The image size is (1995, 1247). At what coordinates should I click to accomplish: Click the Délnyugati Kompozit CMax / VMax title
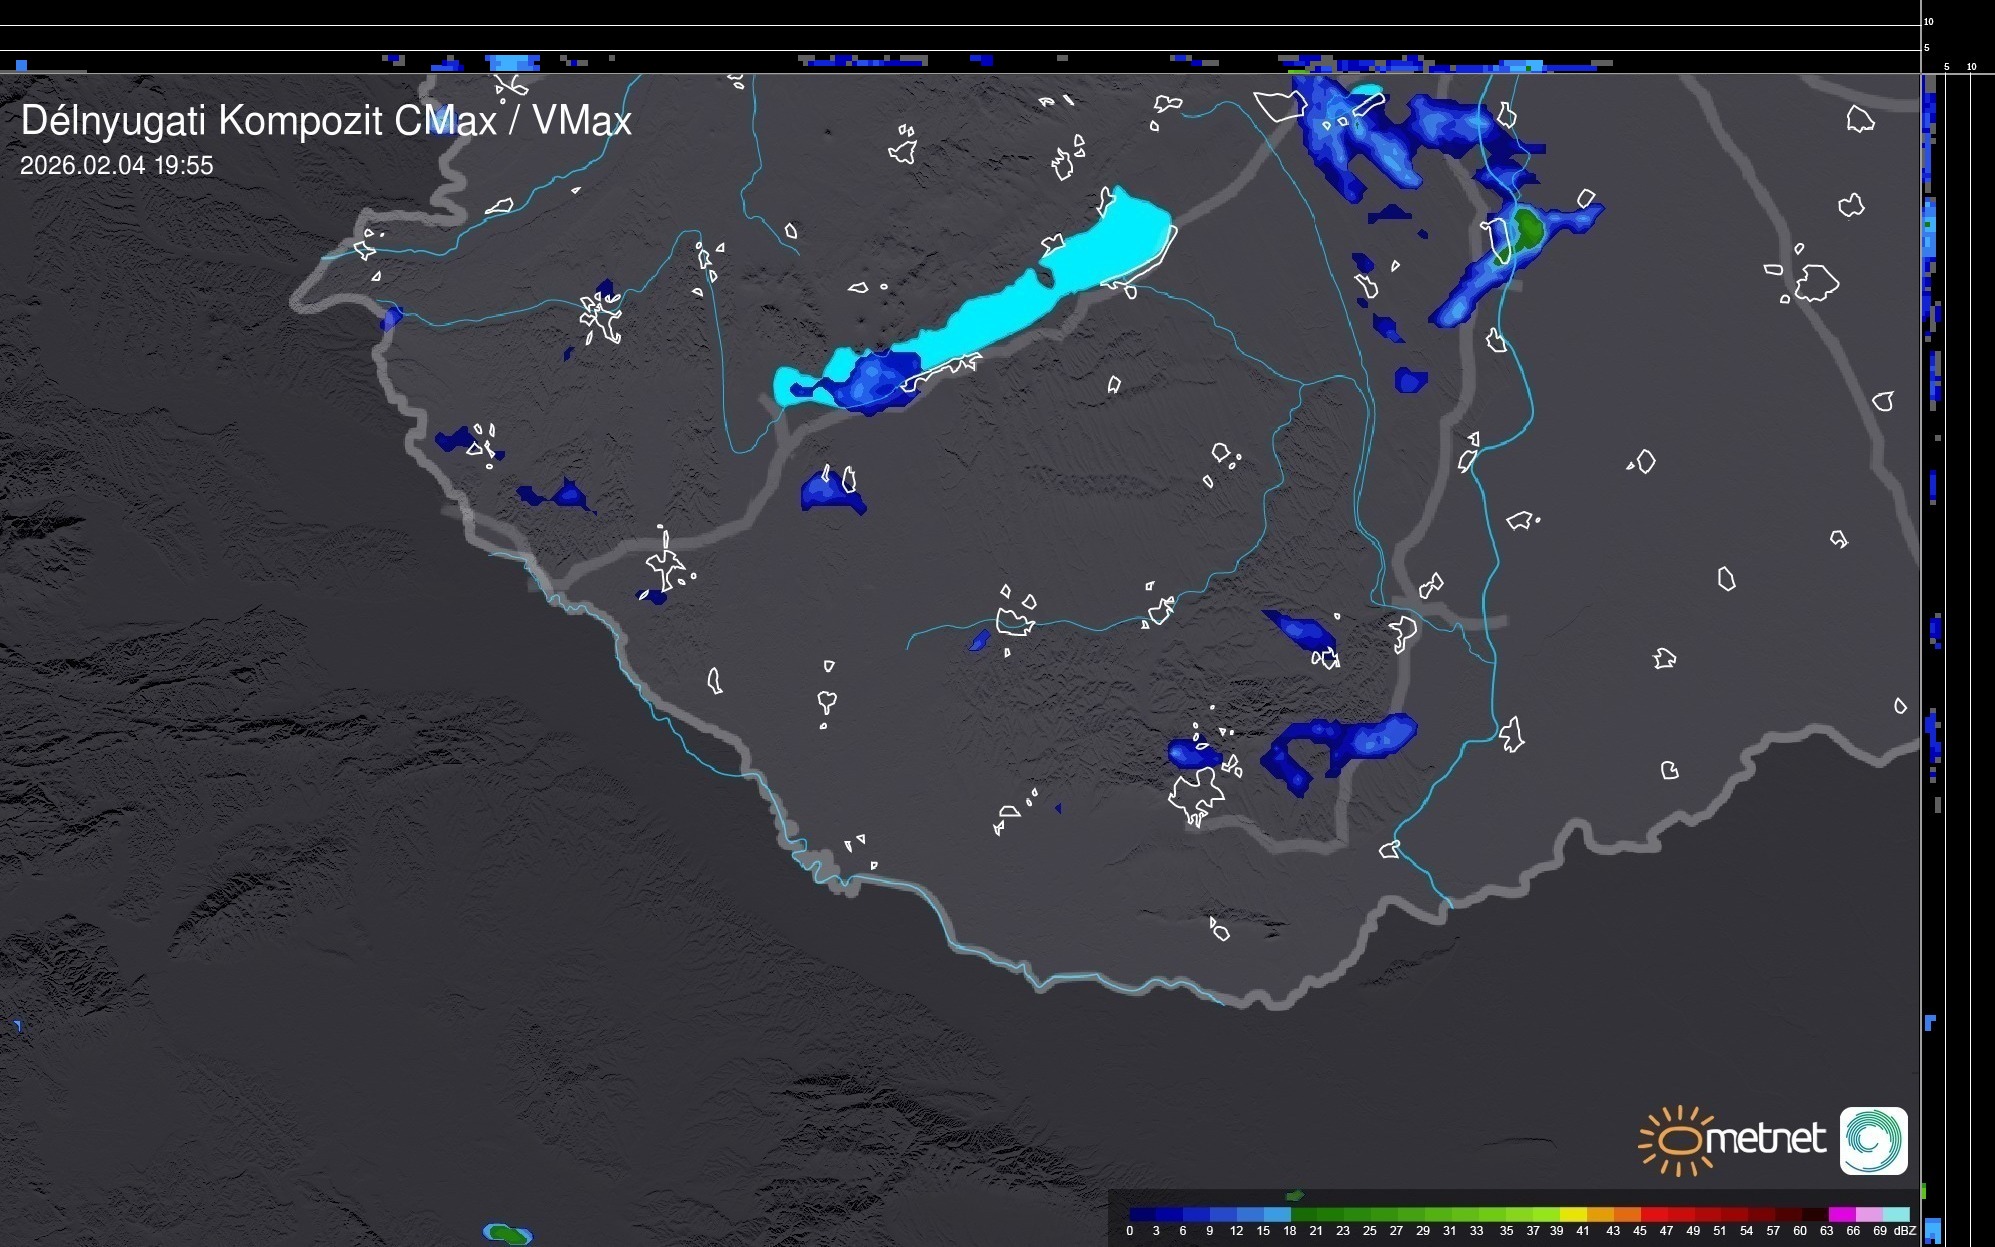pos(326,121)
